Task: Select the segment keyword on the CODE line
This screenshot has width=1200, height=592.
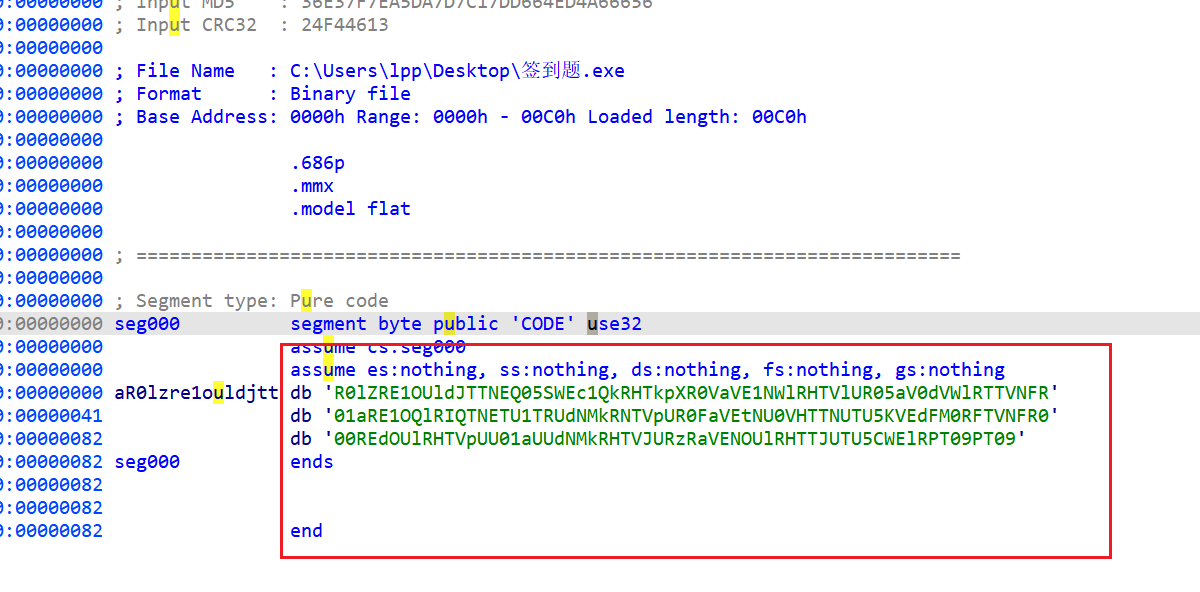Action: pyautogui.click(x=328, y=323)
